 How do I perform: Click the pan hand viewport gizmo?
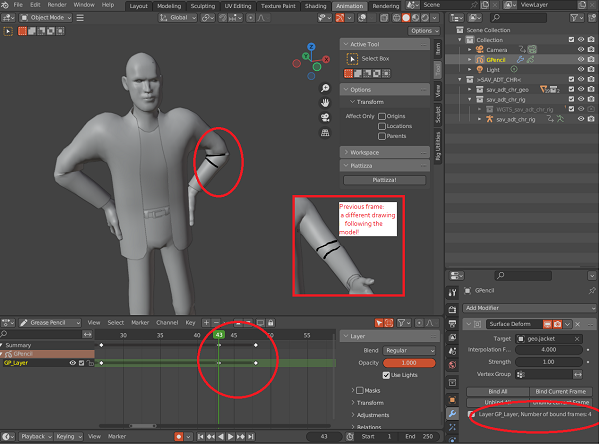point(325,102)
